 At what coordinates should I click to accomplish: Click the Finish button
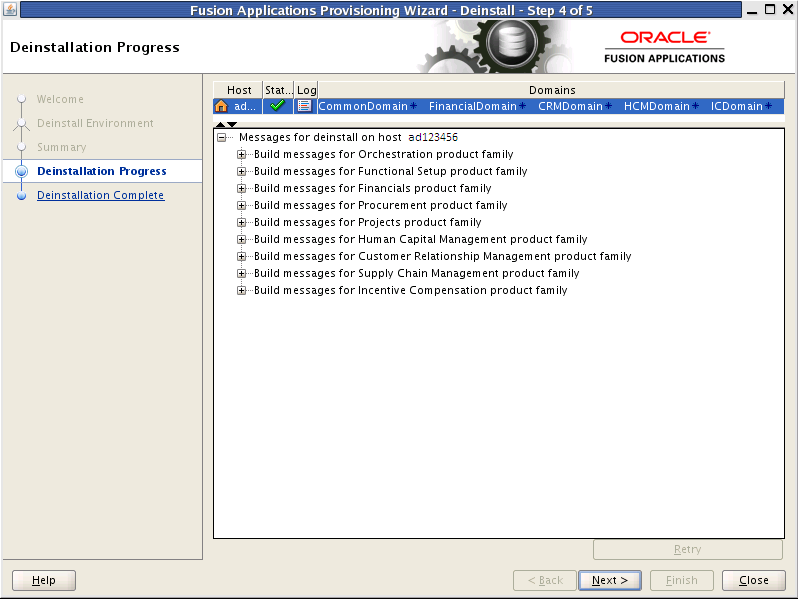(681, 580)
